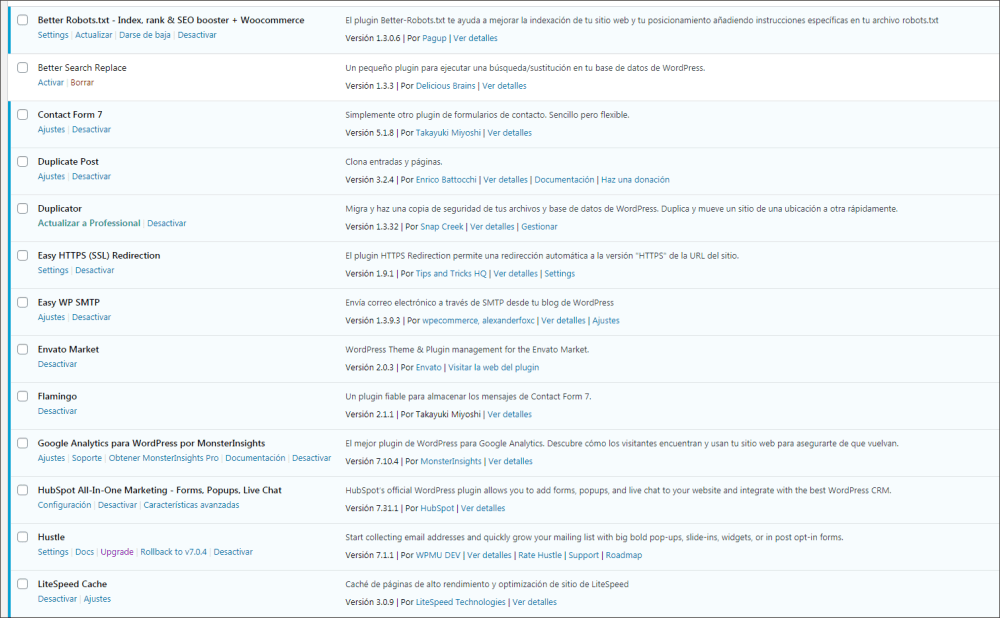This screenshot has width=1000, height=618.
Task: Open the Snap Creek author link
Action: 442,226
